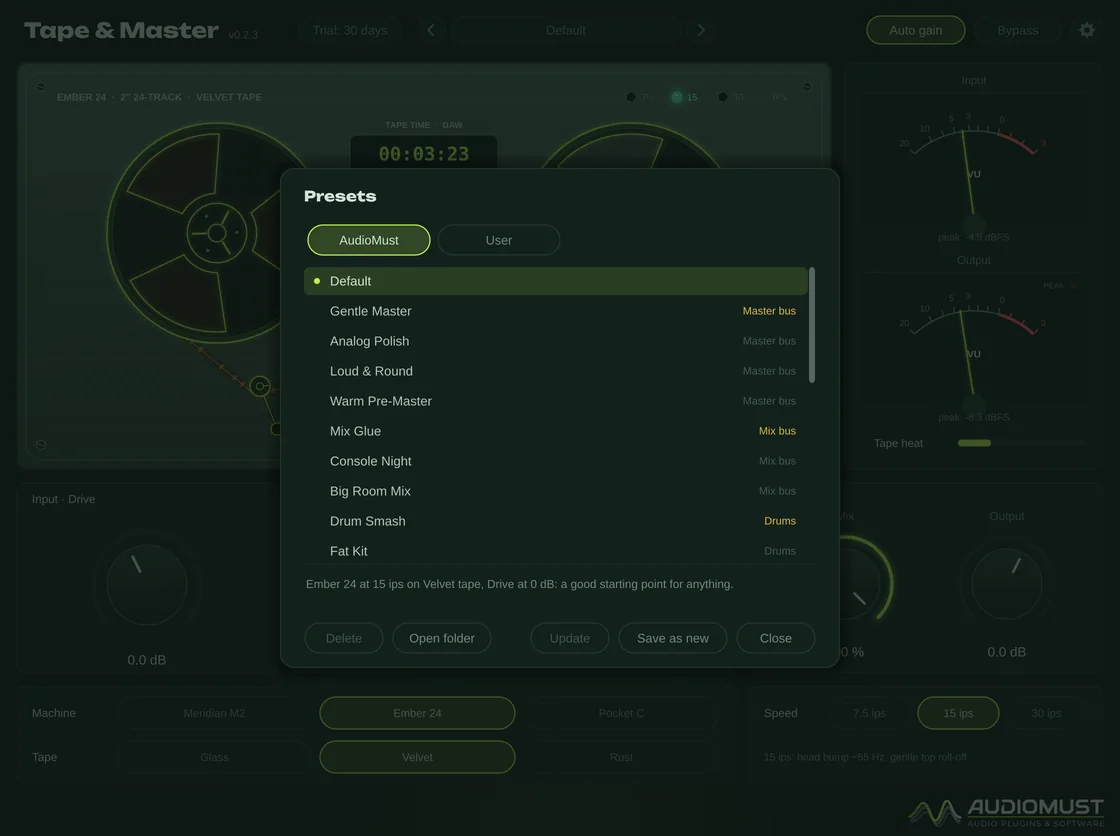Select the Mix Glue preset
Screen dimensions: 1120x836
[556, 431]
